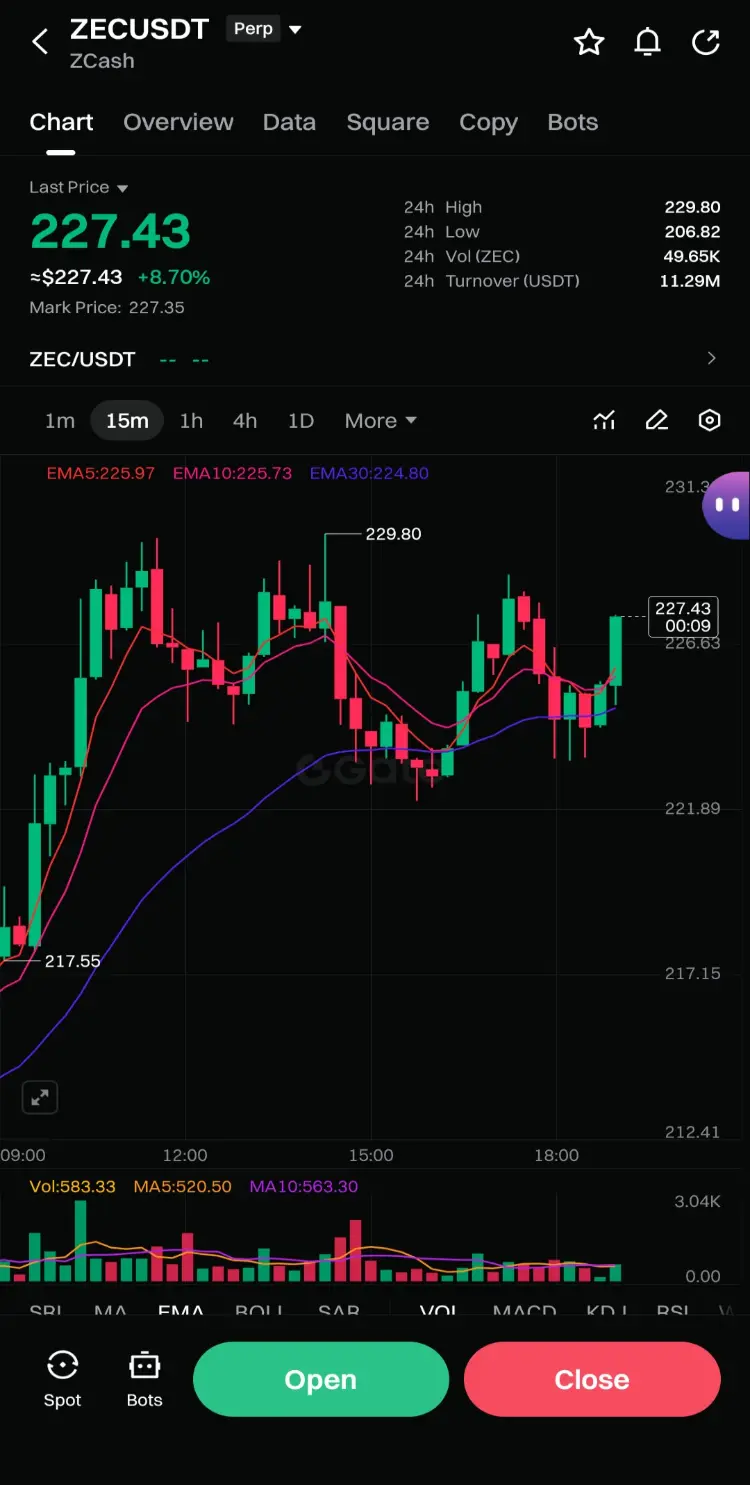The image size is (750, 1485).
Task: Tap the Mark Price 227.35 text
Action: tap(107, 307)
